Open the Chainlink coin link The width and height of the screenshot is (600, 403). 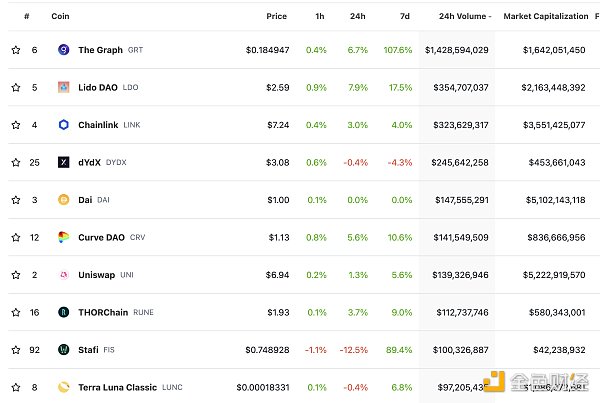tap(98, 125)
